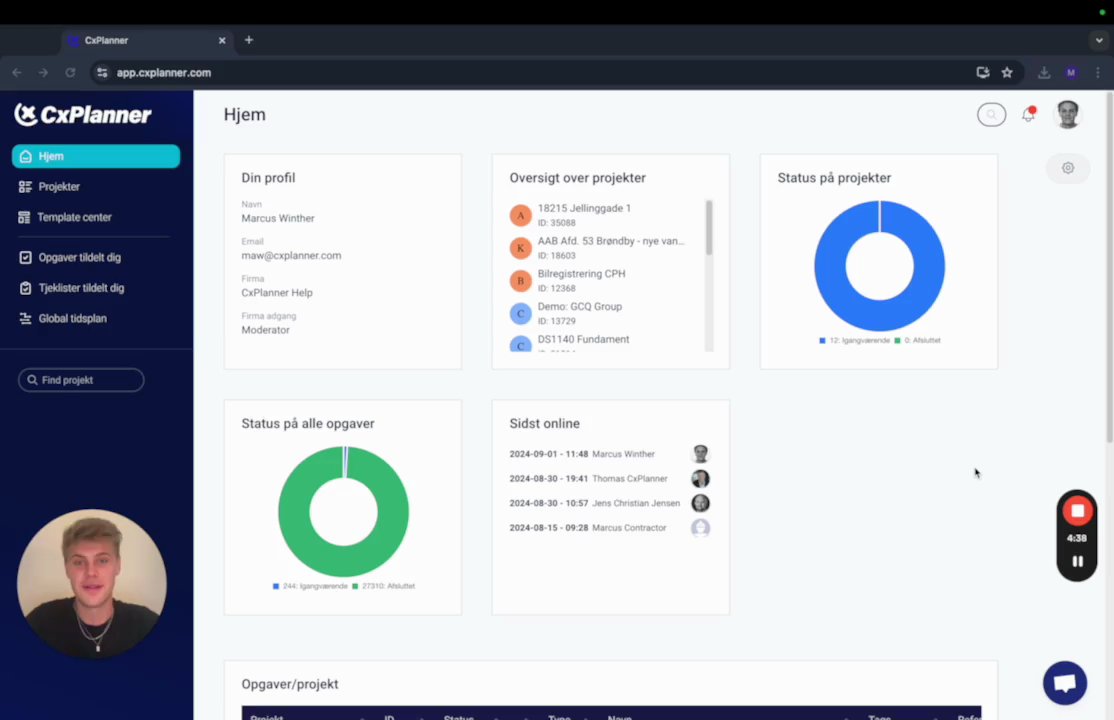Open the Chrome profile M button
Viewport: 1114px width, 720px height.
[1071, 72]
